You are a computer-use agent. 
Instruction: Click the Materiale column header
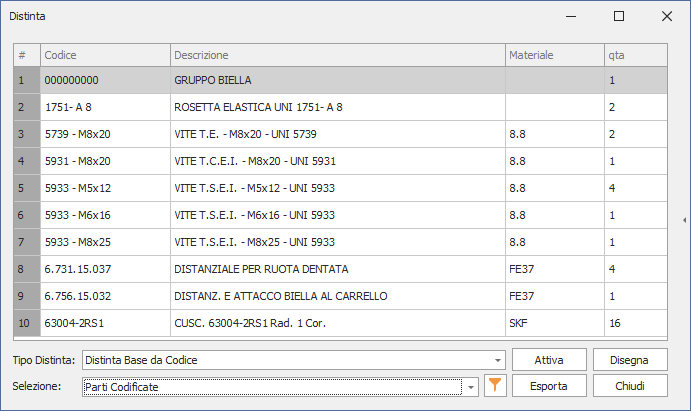coord(553,55)
